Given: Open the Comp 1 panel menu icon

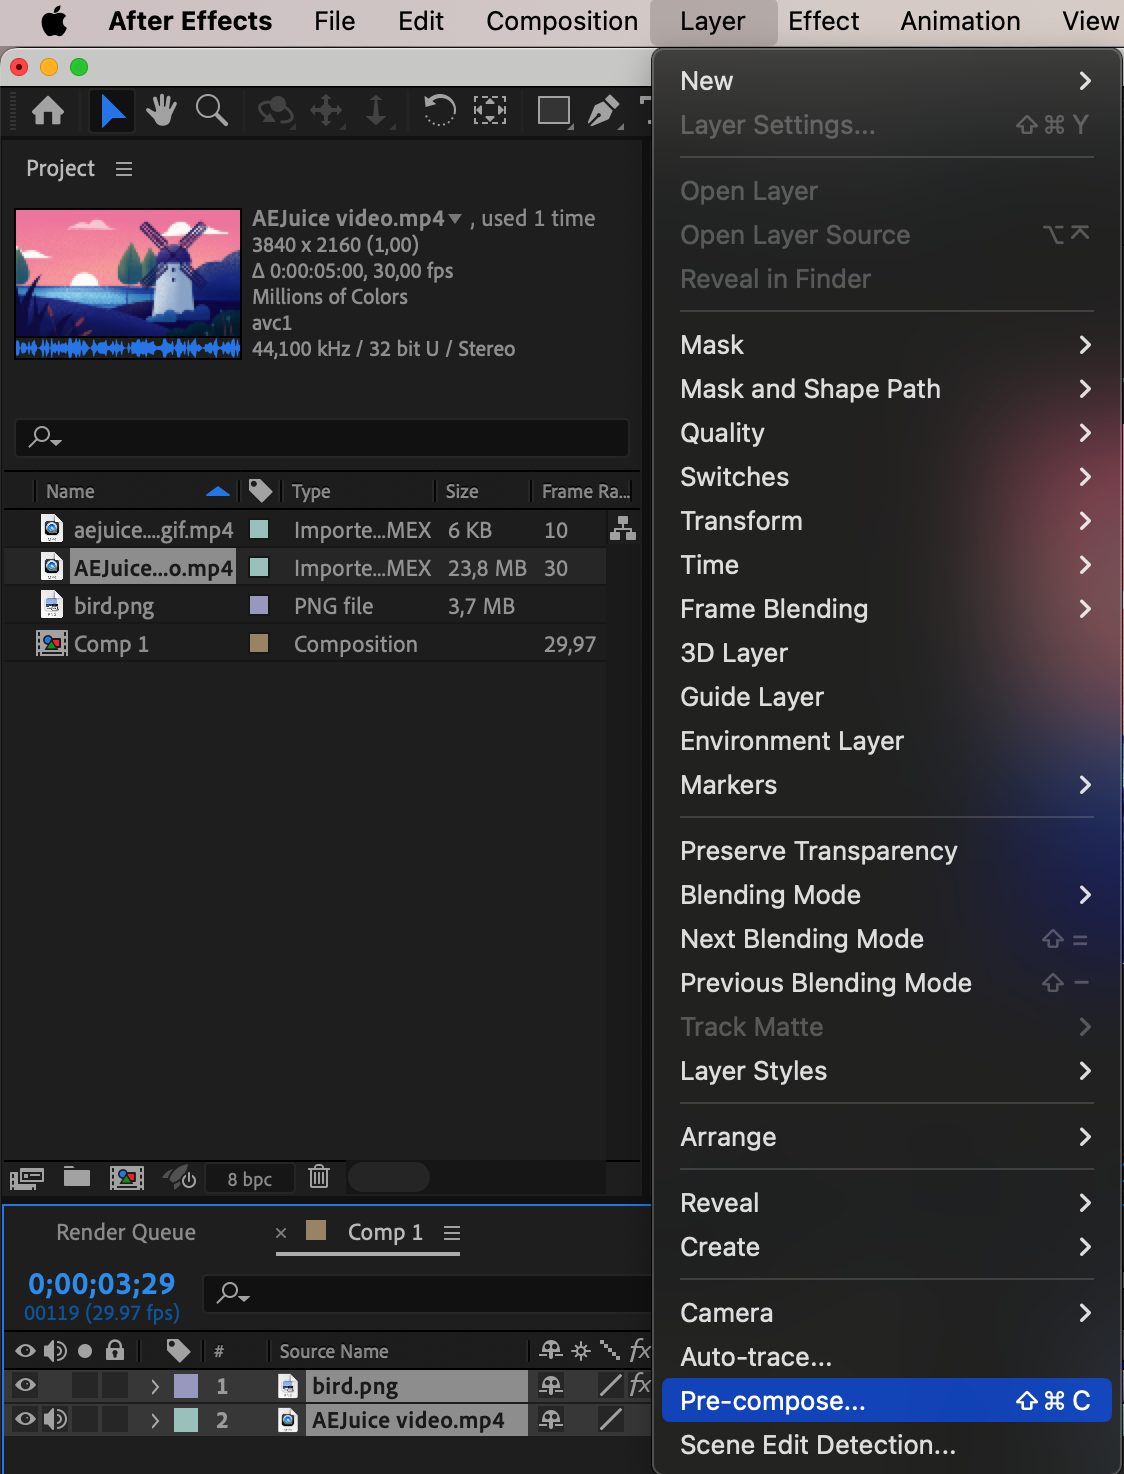Looking at the screenshot, I should [452, 1233].
